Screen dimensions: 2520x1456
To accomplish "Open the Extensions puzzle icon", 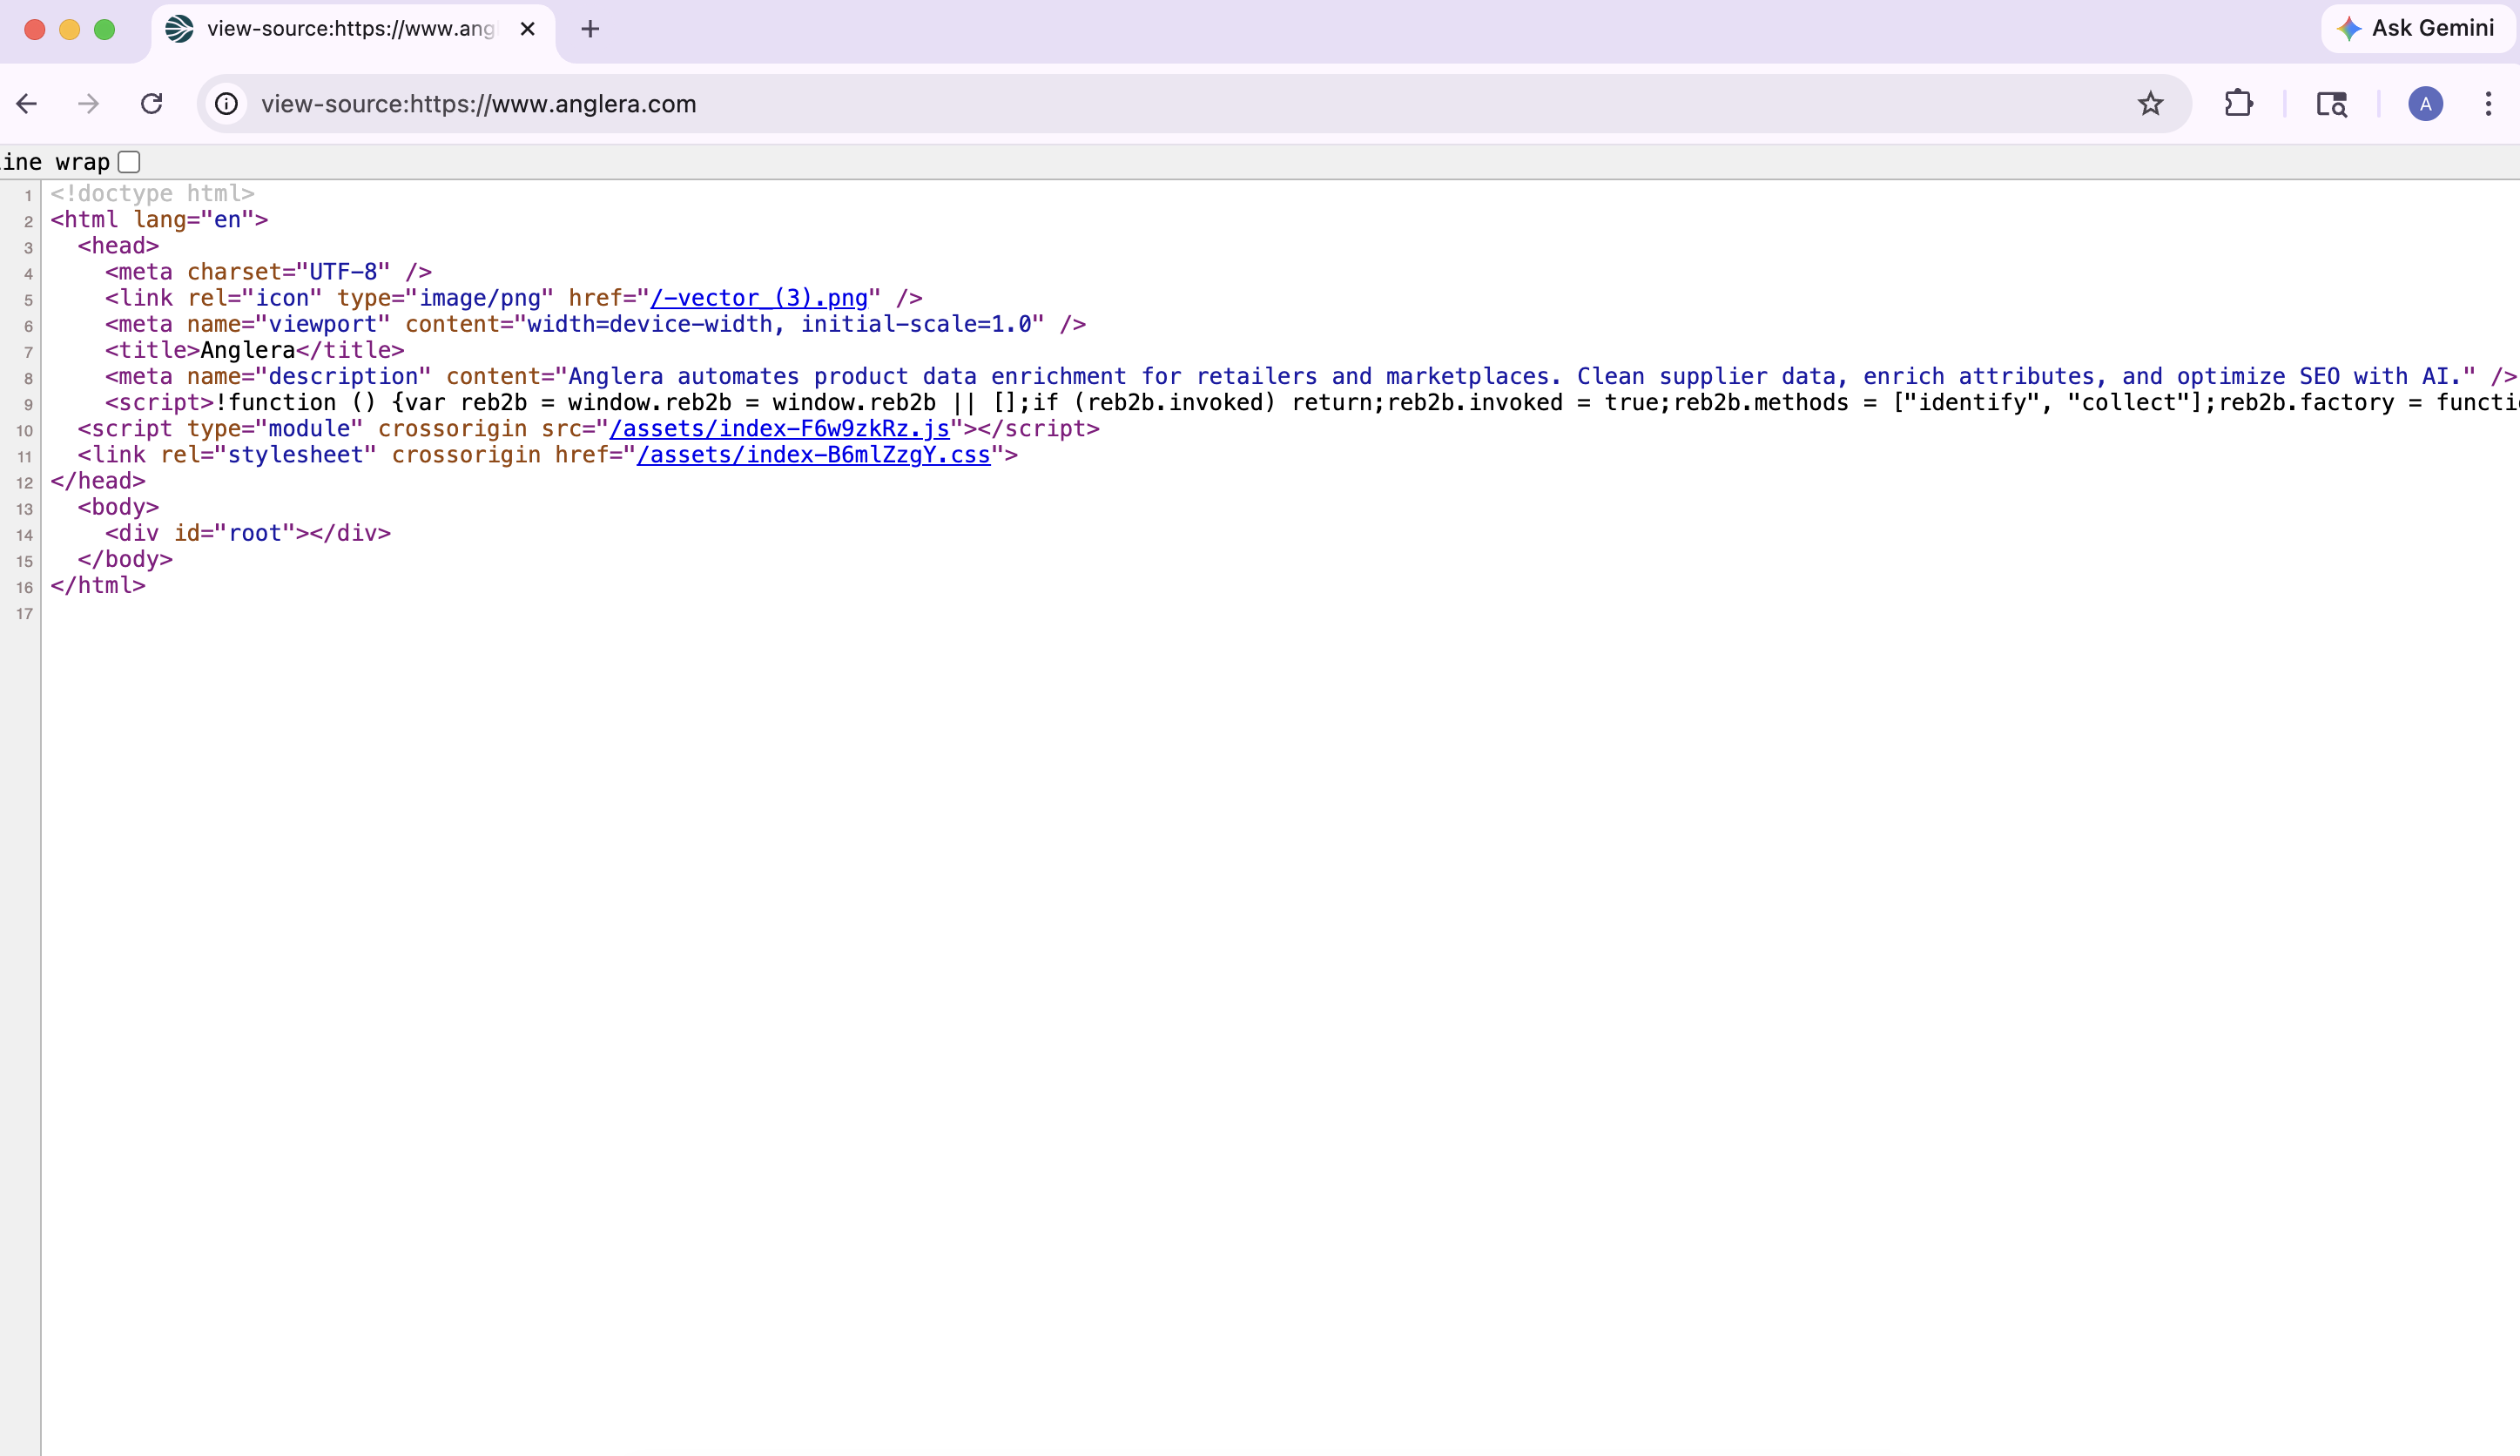I will point(2238,104).
